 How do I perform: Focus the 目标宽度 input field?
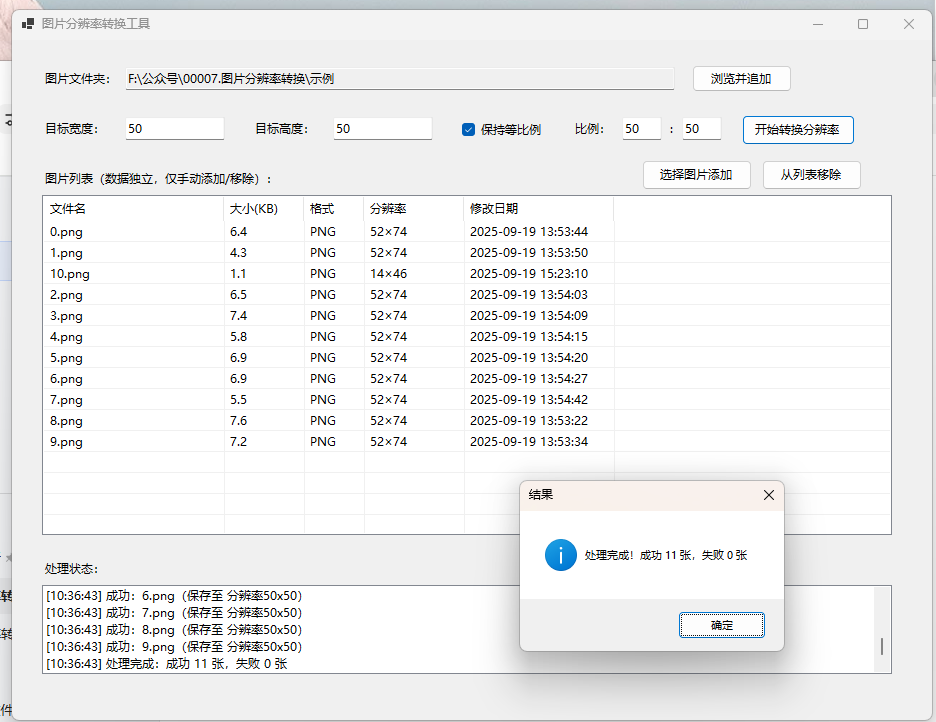tap(174, 129)
